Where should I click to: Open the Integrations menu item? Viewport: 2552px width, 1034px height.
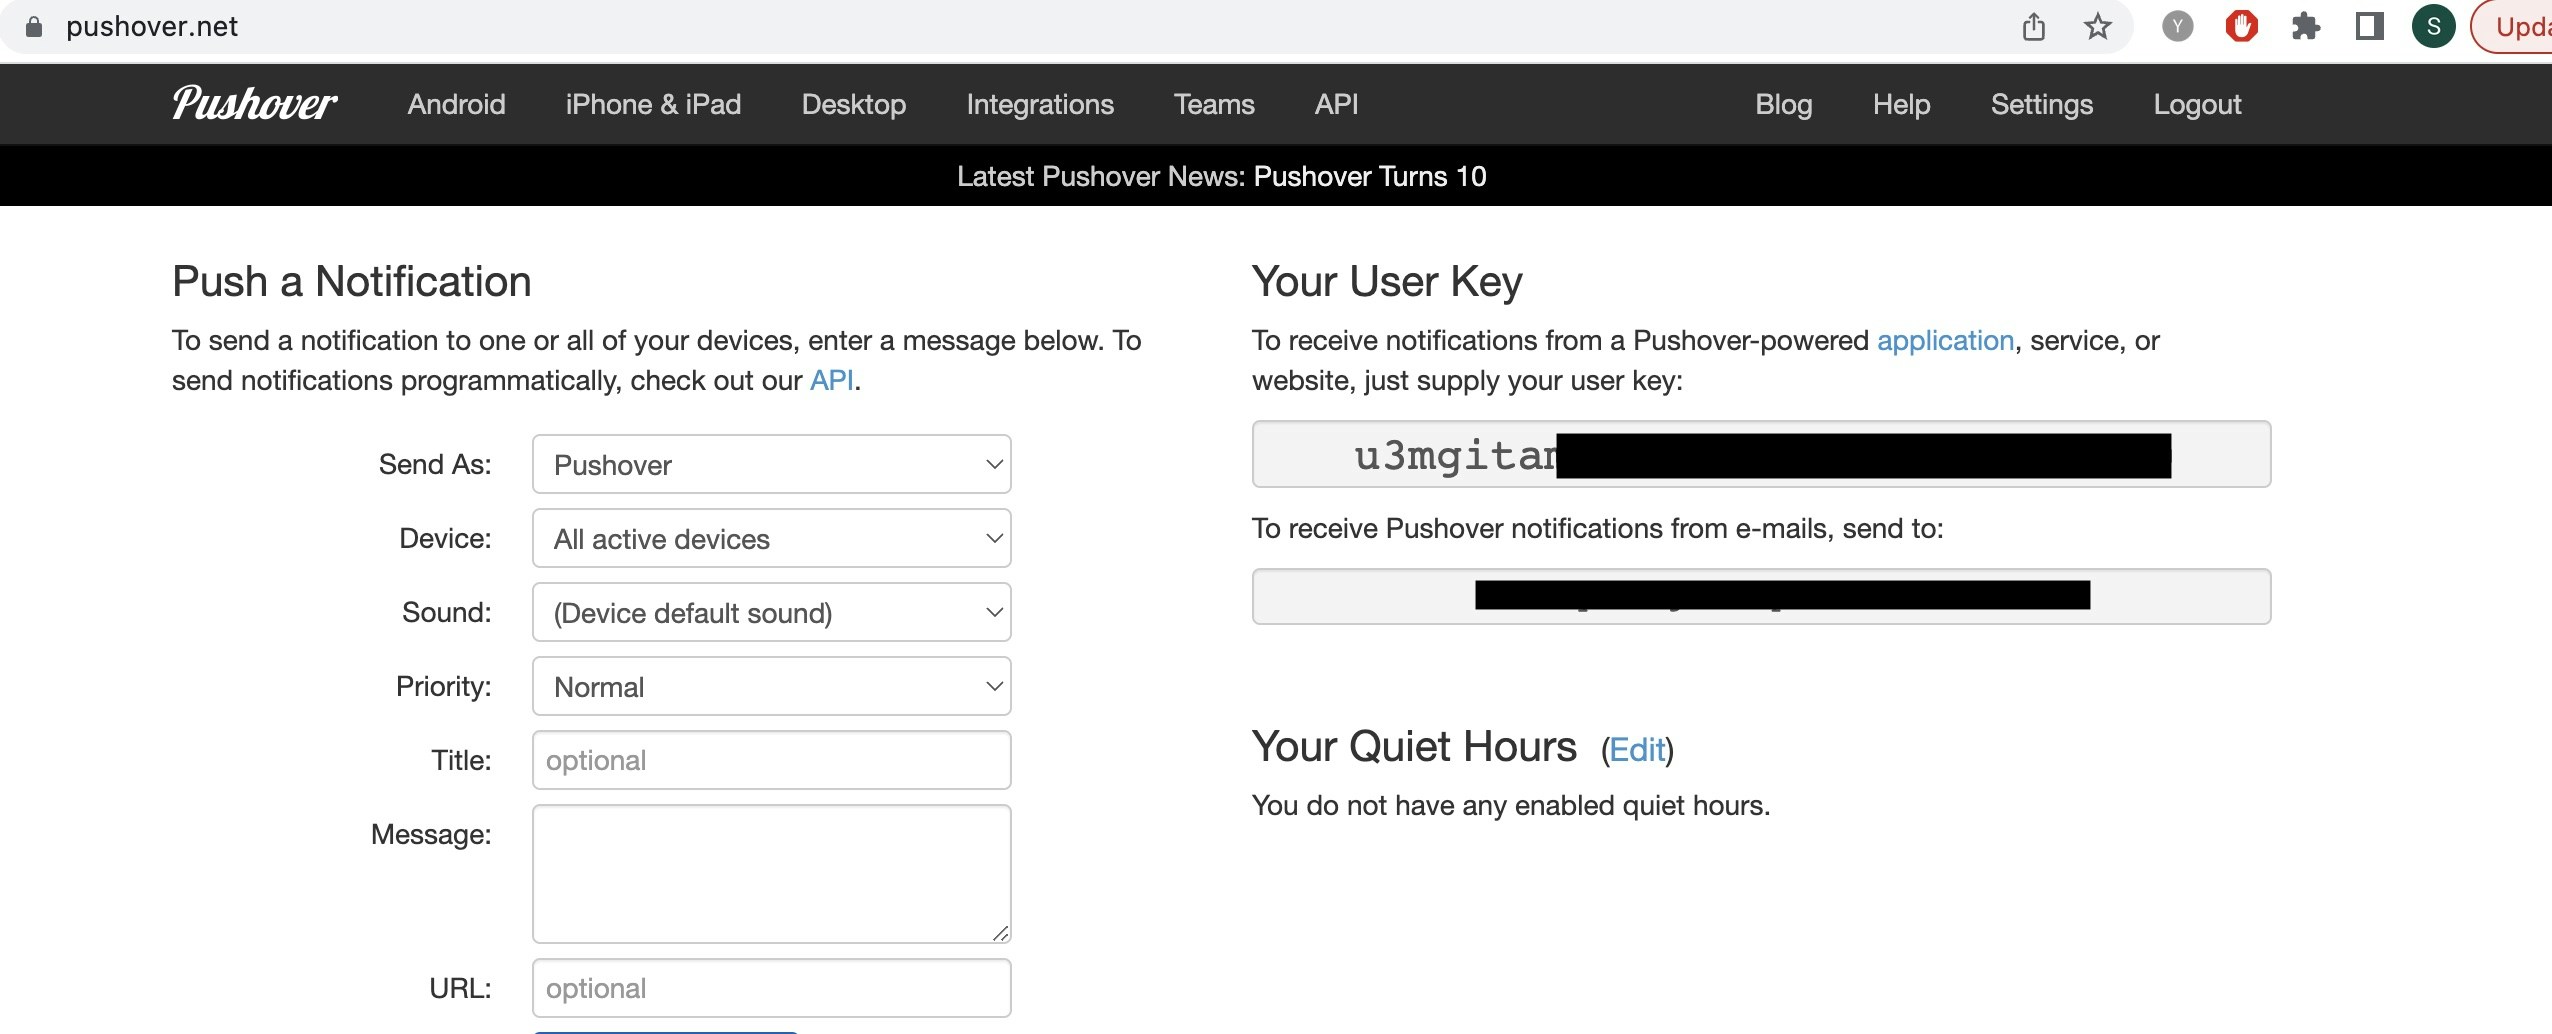point(1040,104)
